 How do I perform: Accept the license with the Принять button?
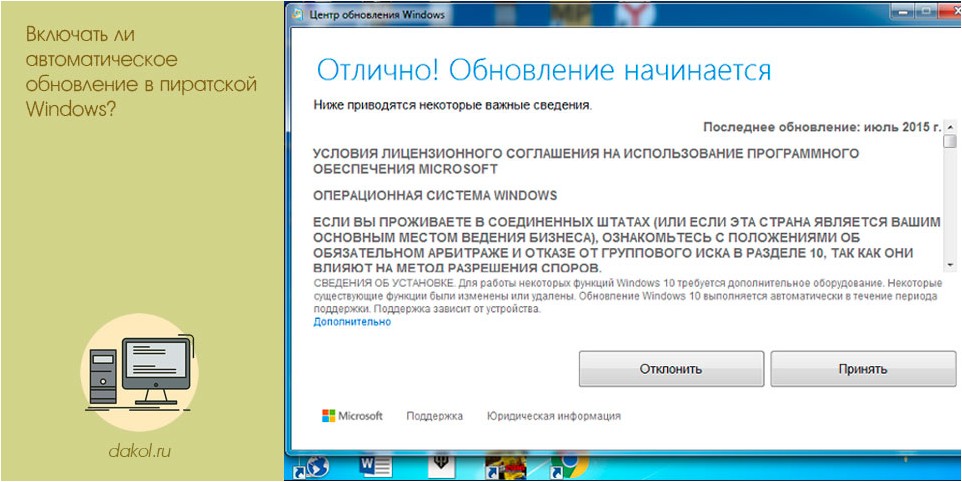[863, 369]
